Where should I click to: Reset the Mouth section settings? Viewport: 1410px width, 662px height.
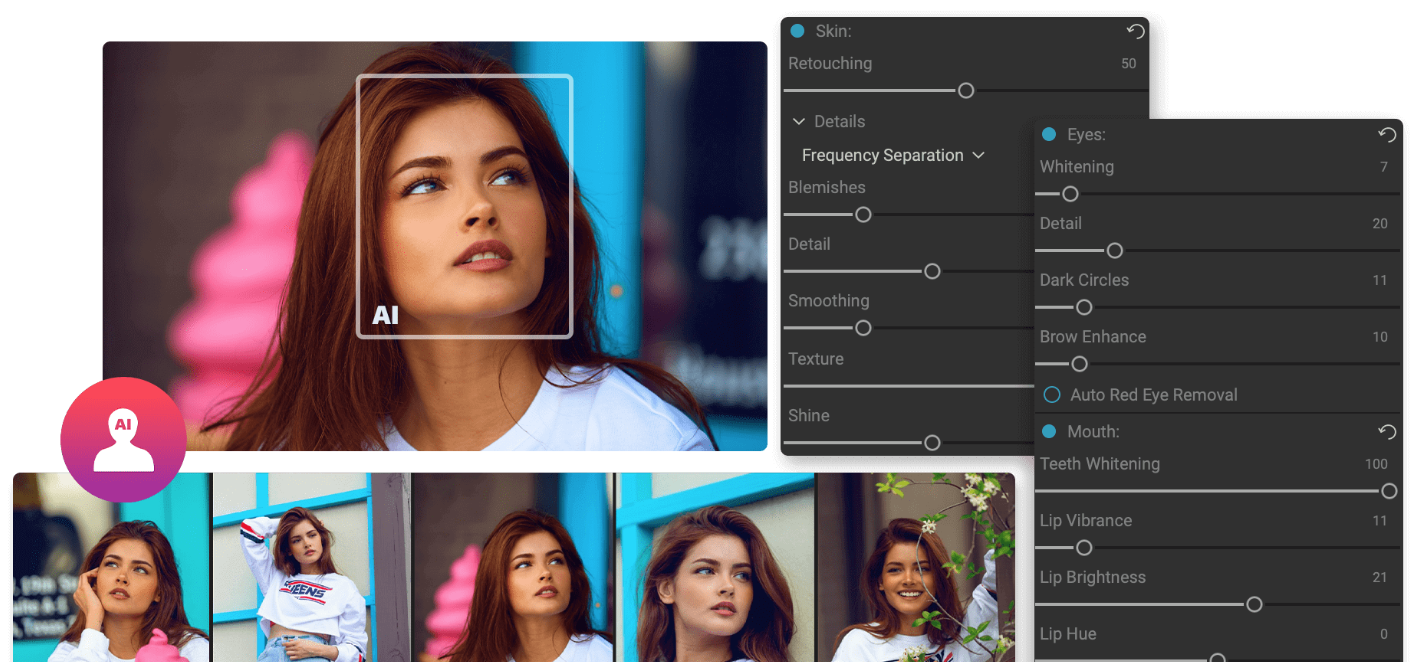1387,432
